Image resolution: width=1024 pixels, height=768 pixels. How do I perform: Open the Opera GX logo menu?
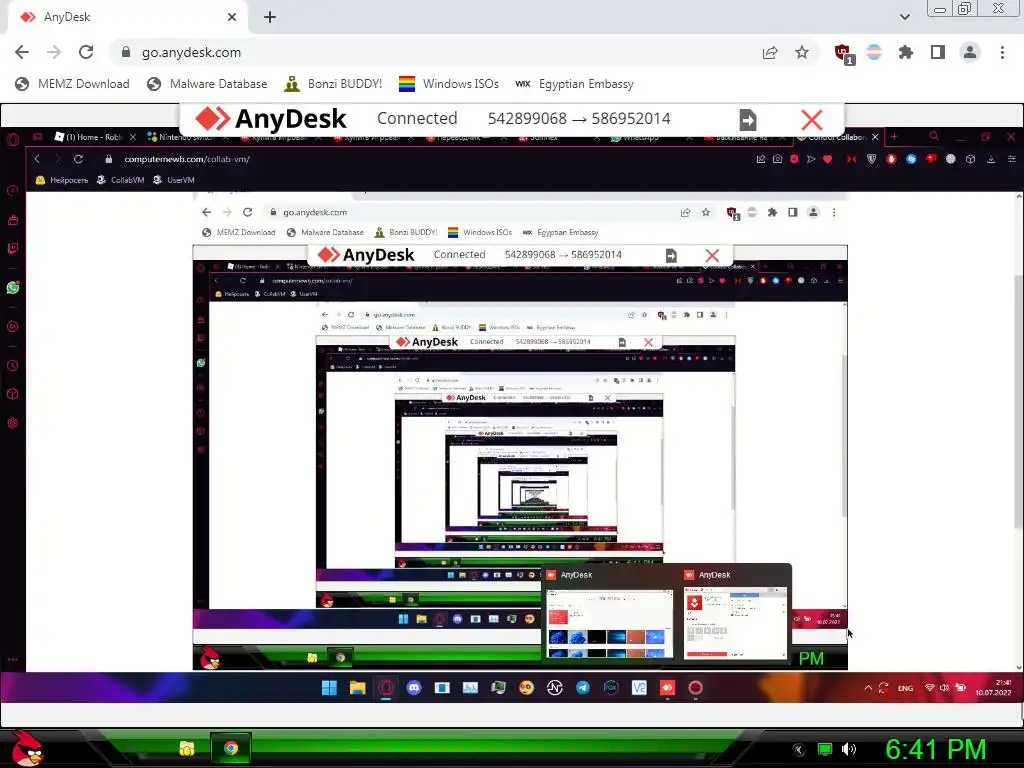click(12, 138)
